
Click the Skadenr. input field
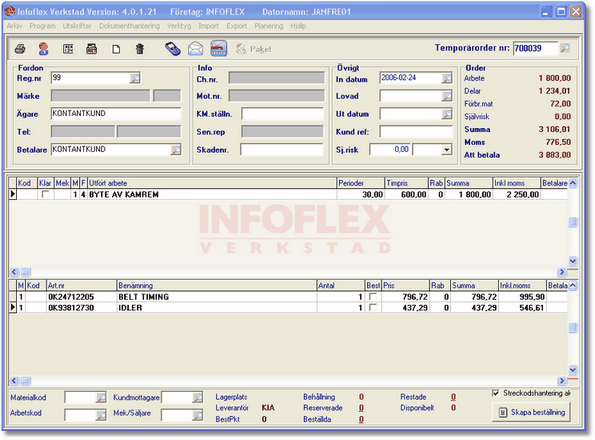pyautogui.click(x=282, y=150)
